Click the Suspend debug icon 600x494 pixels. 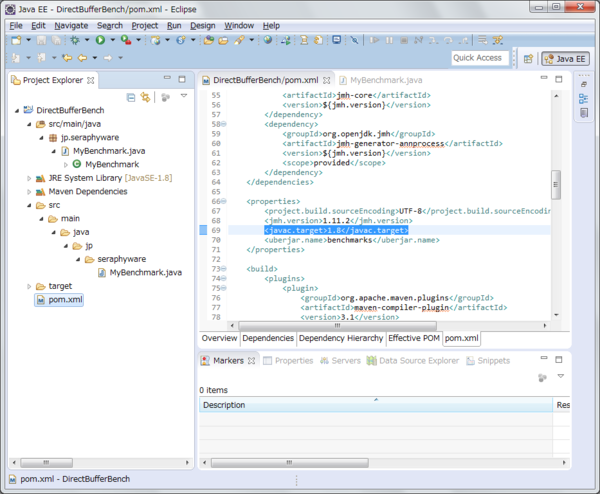pos(389,40)
